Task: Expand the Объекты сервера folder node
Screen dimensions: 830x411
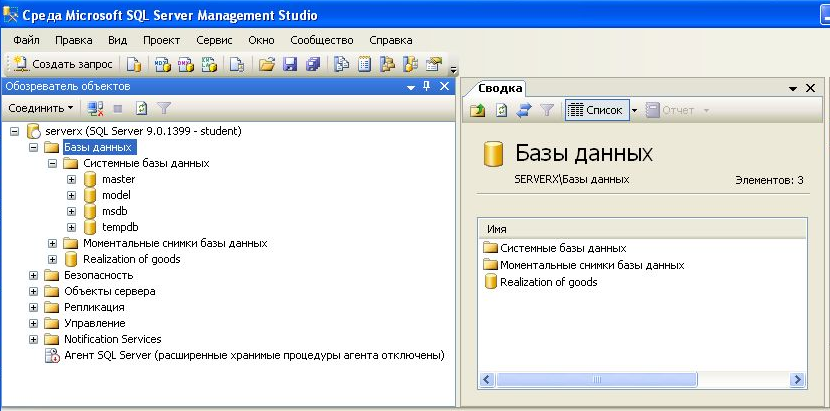Action: (34, 291)
